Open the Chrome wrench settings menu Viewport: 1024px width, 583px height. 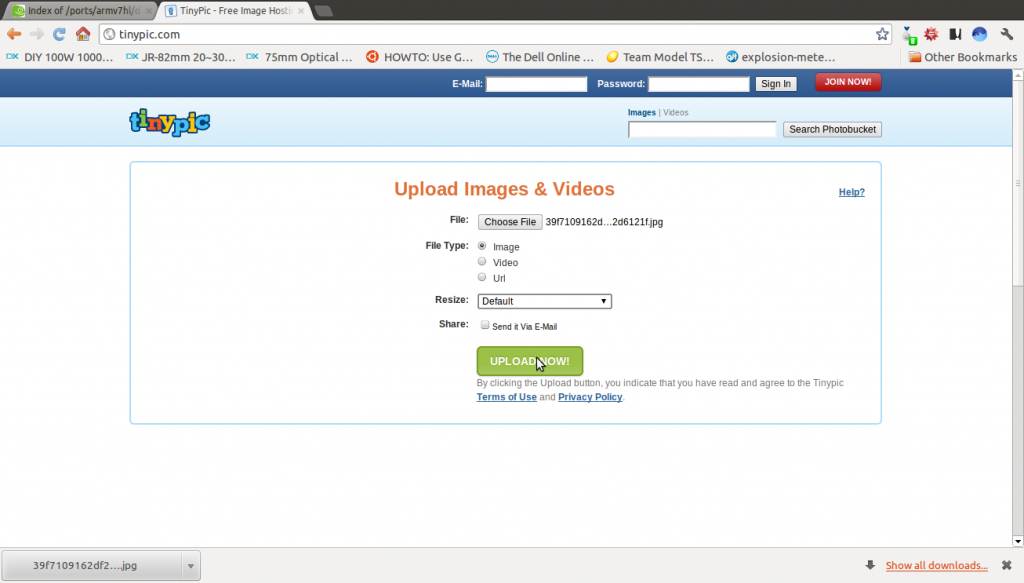click(x=1007, y=34)
